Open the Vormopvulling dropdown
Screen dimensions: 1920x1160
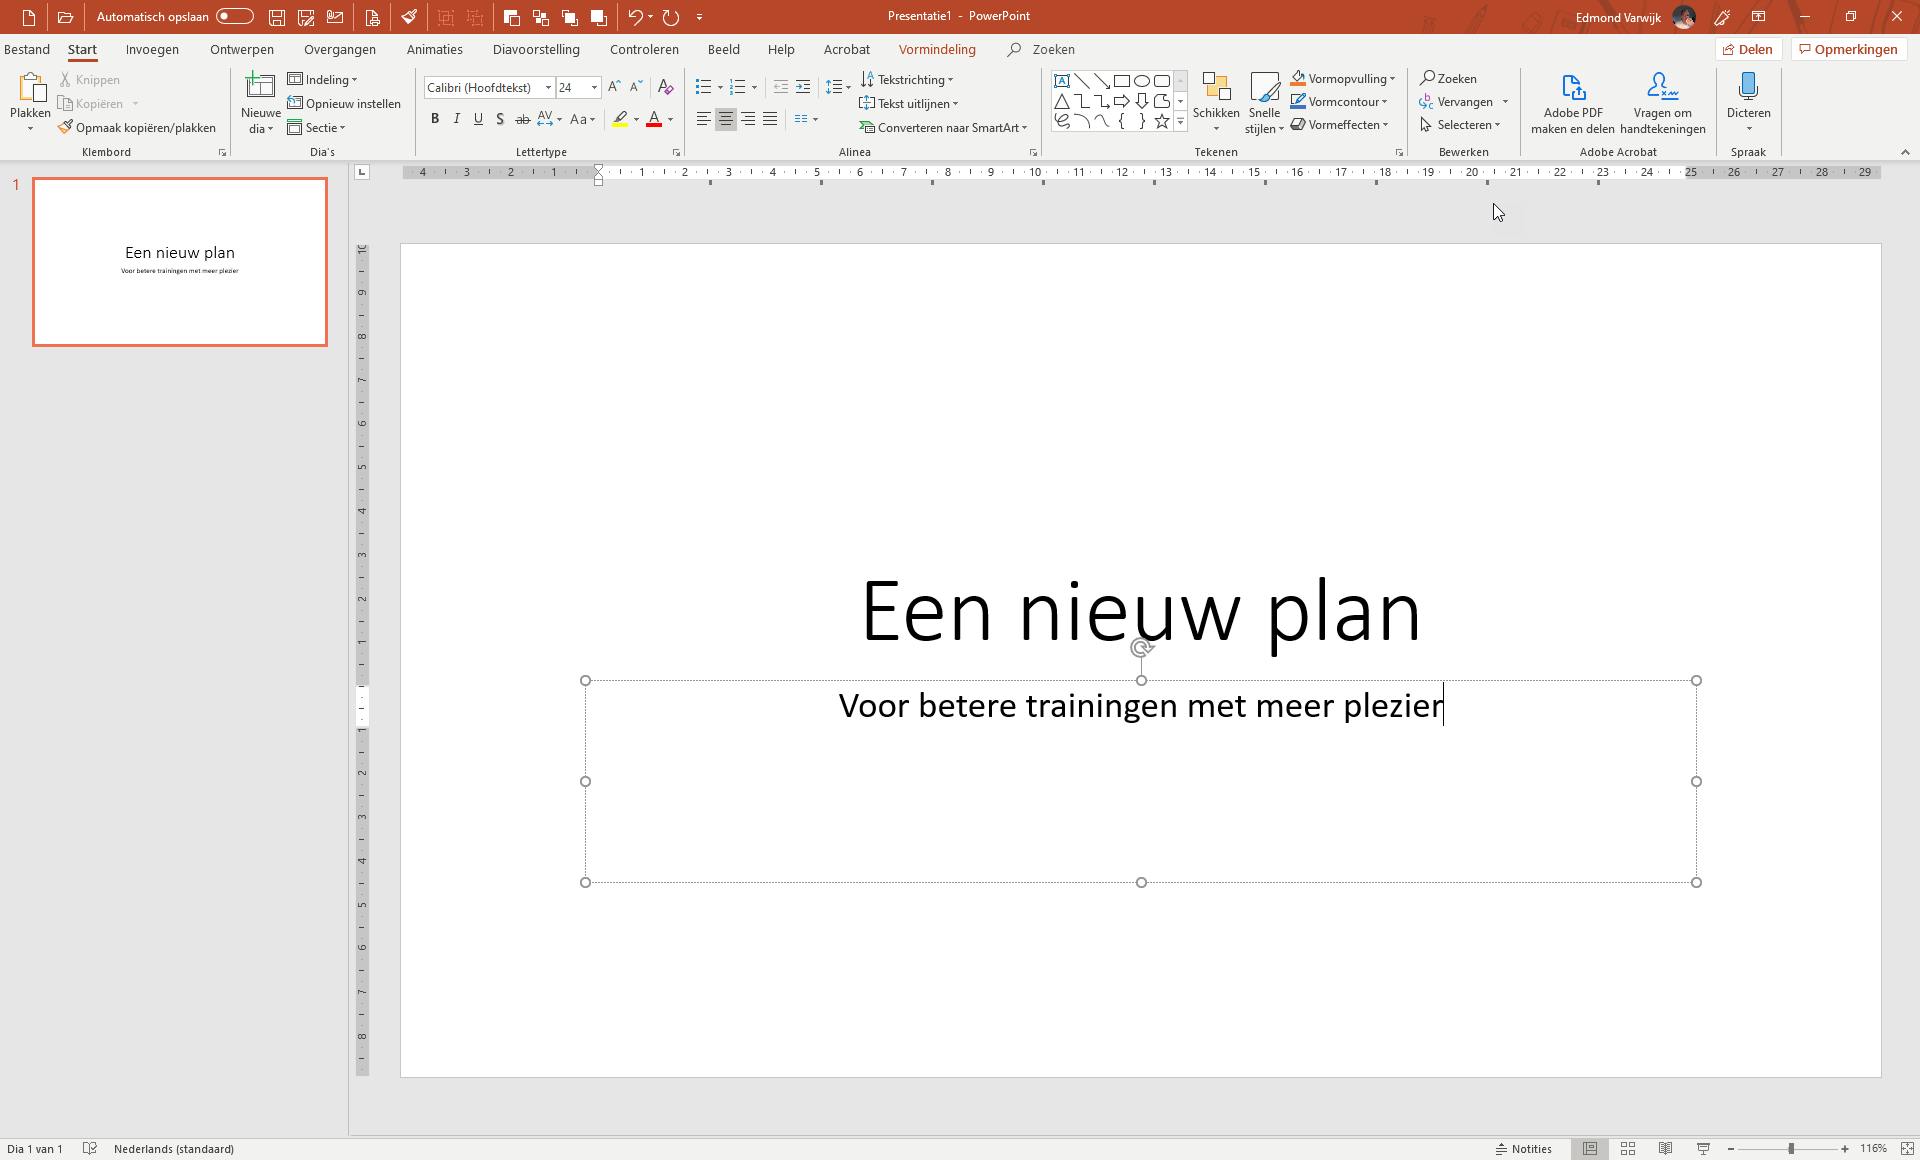[1391, 79]
